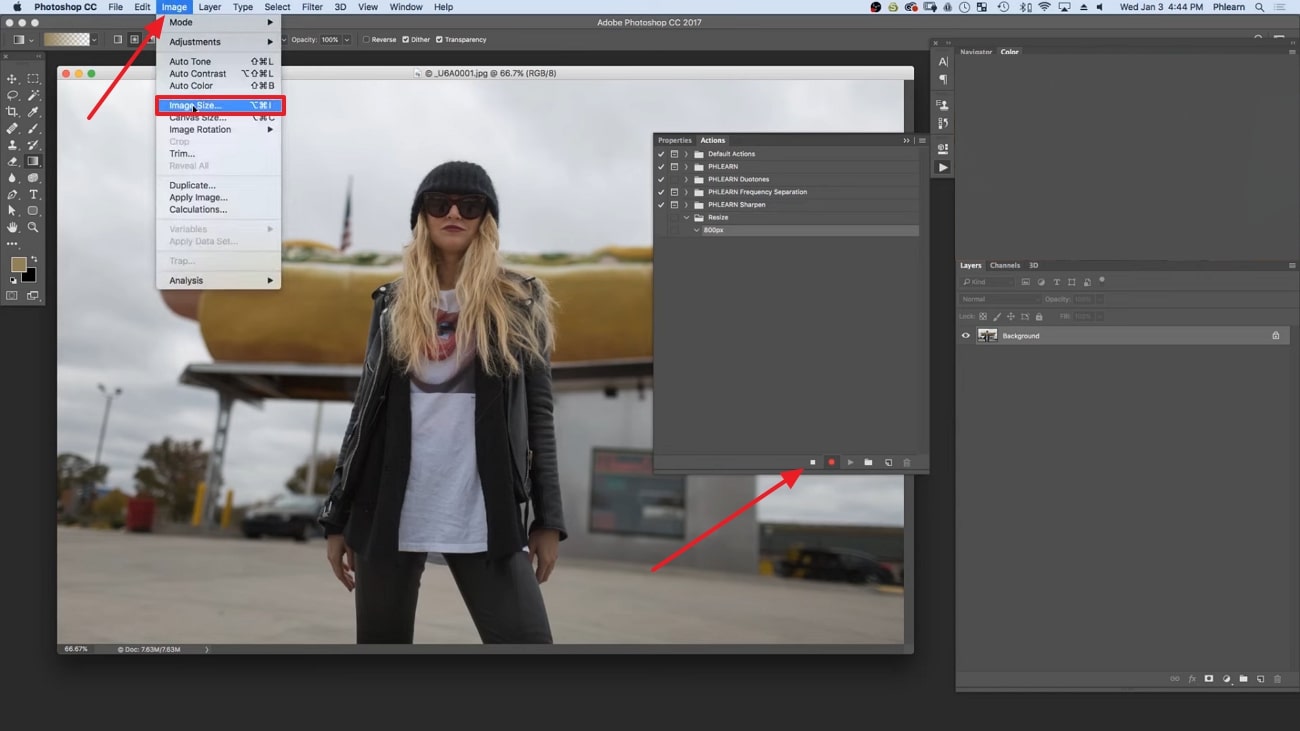Delete the selected action with trash icon
The height and width of the screenshot is (731, 1300).
pos(907,463)
